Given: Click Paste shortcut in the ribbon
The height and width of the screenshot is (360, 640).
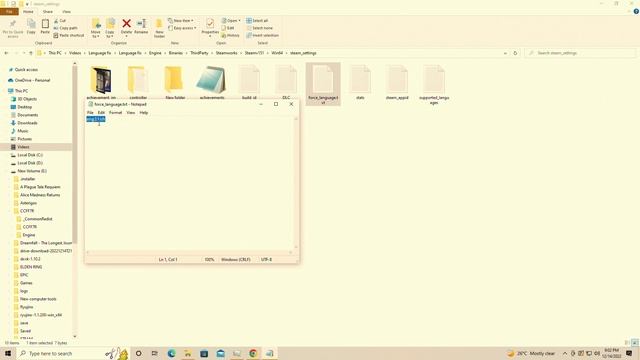Looking at the screenshot, I should point(69,36).
